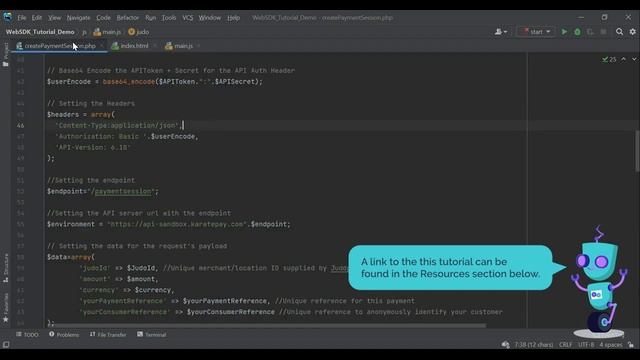Click the main.js breadcrumb in navigation bar
The image size is (640, 360).
point(107,32)
